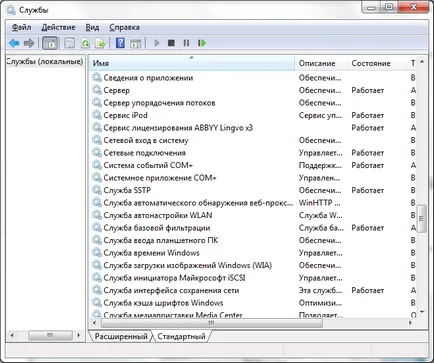Click the Pause service icon

tap(186, 43)
